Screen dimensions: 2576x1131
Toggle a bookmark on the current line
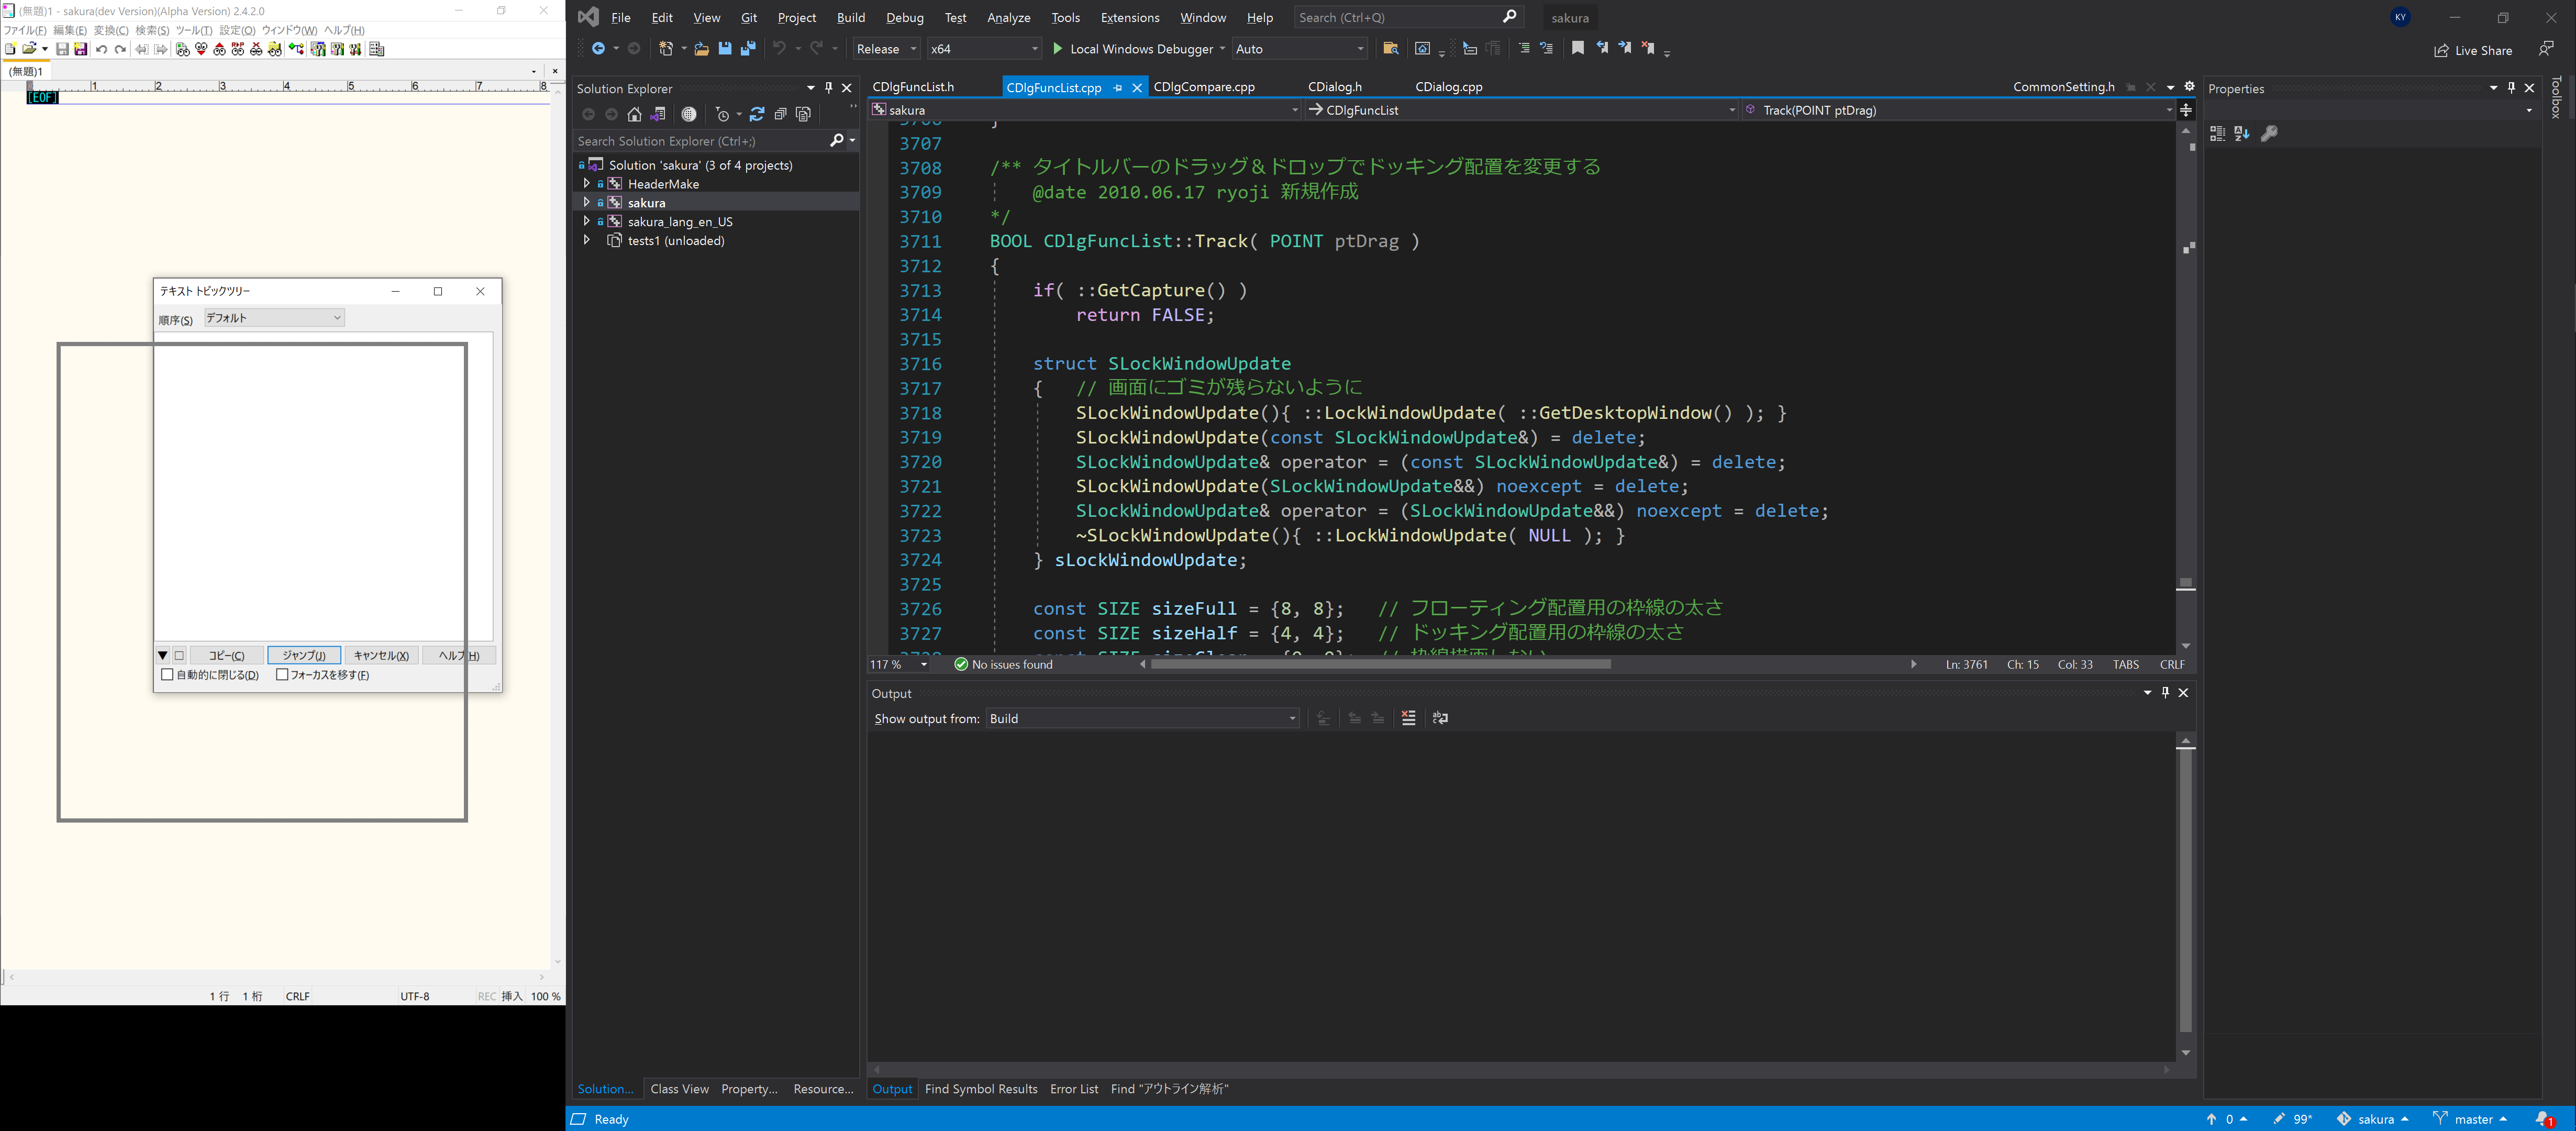pyautogui.click(x=1578, y=48)
